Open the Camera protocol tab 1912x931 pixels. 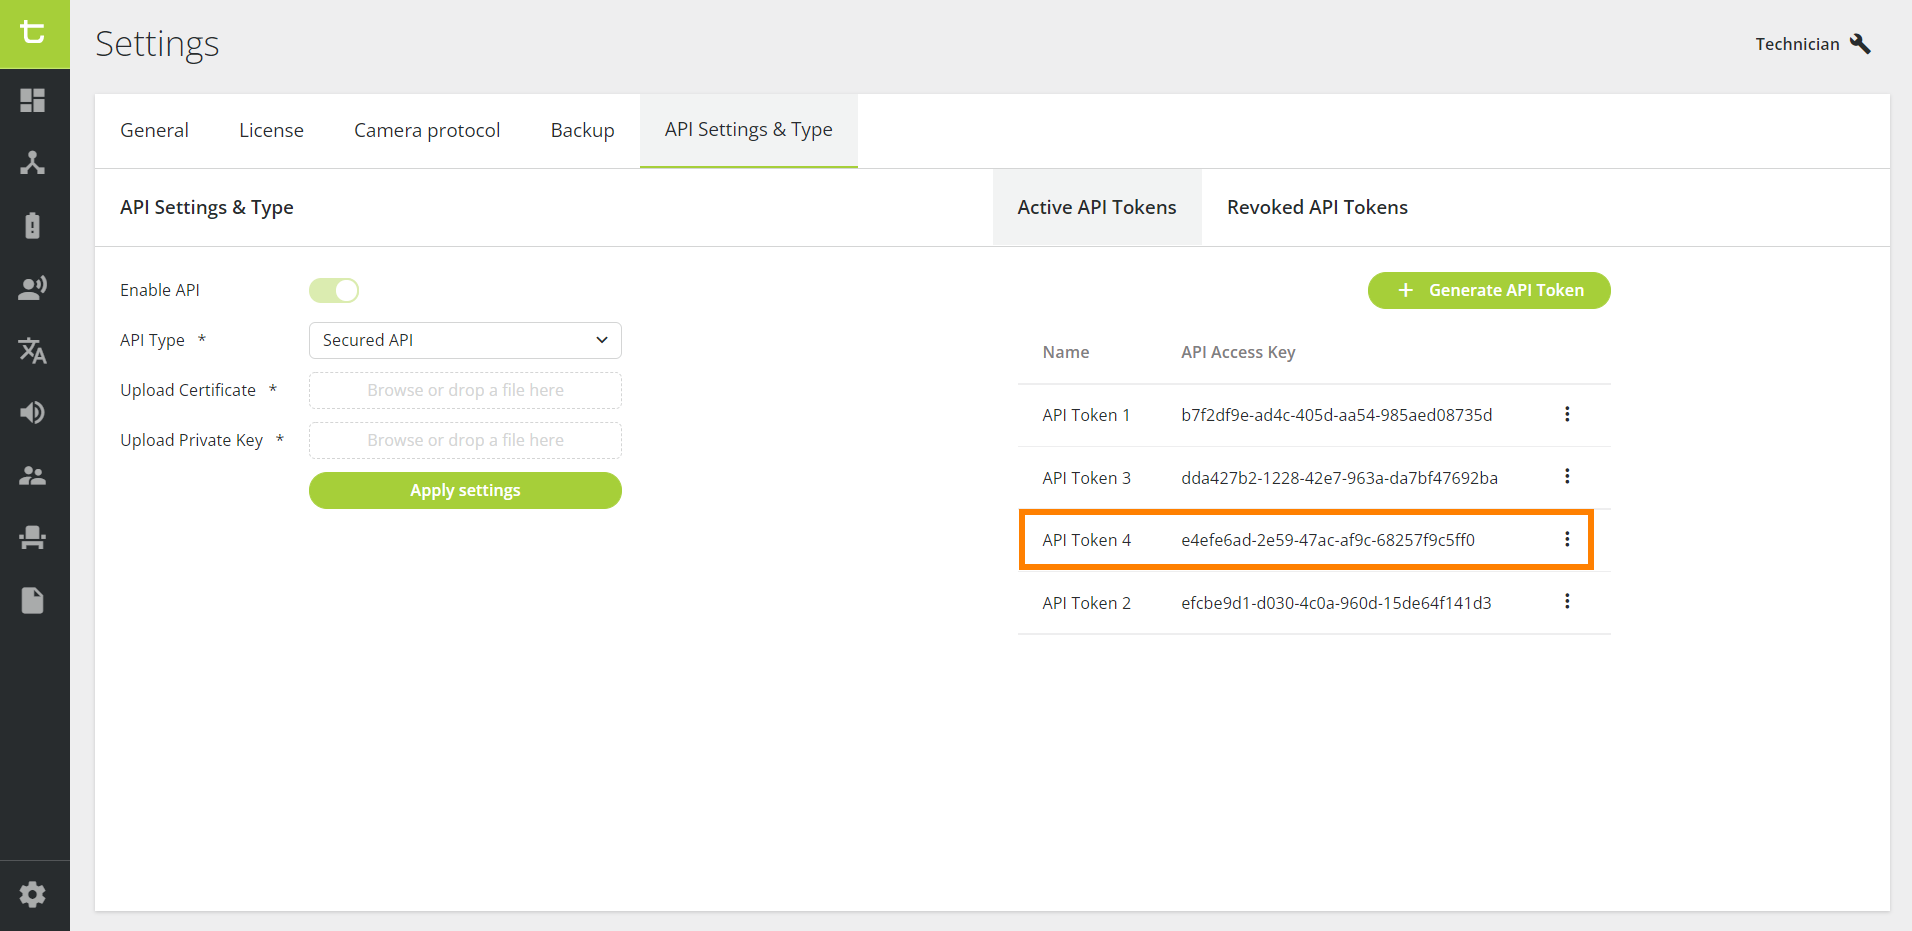[x=427, y=130]
